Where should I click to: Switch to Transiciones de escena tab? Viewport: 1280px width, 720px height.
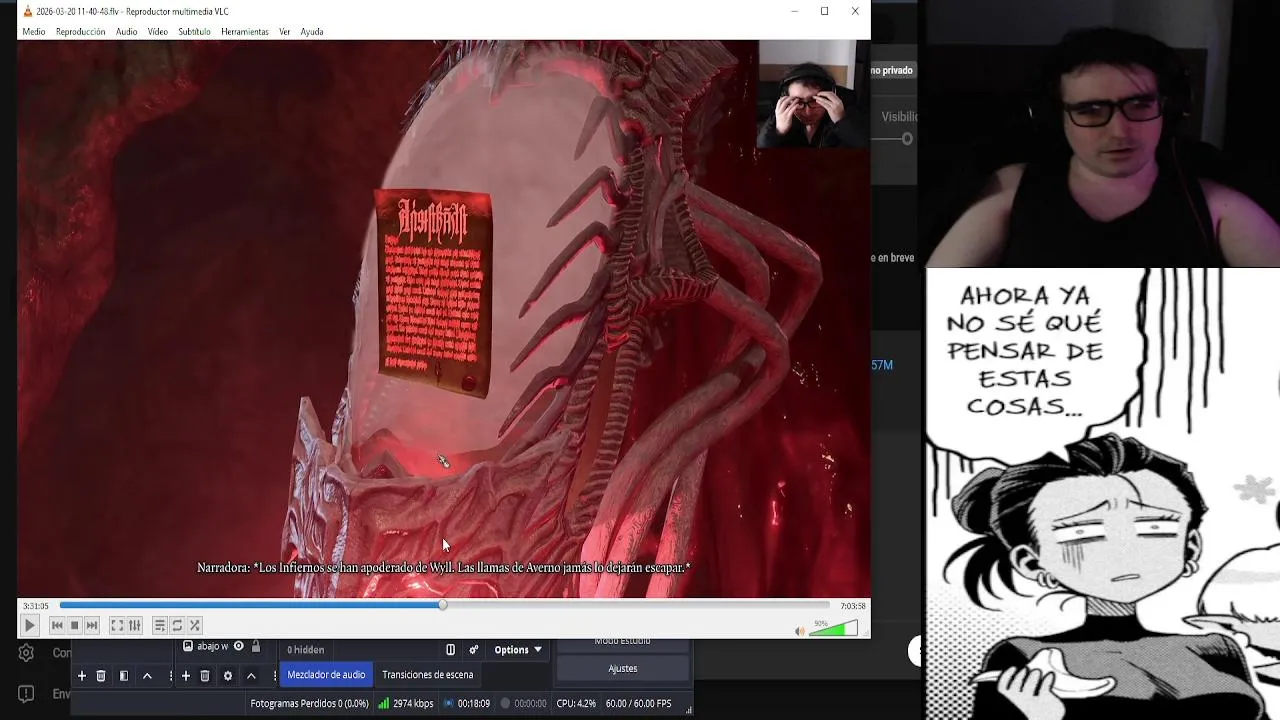(x=427, y=675)
